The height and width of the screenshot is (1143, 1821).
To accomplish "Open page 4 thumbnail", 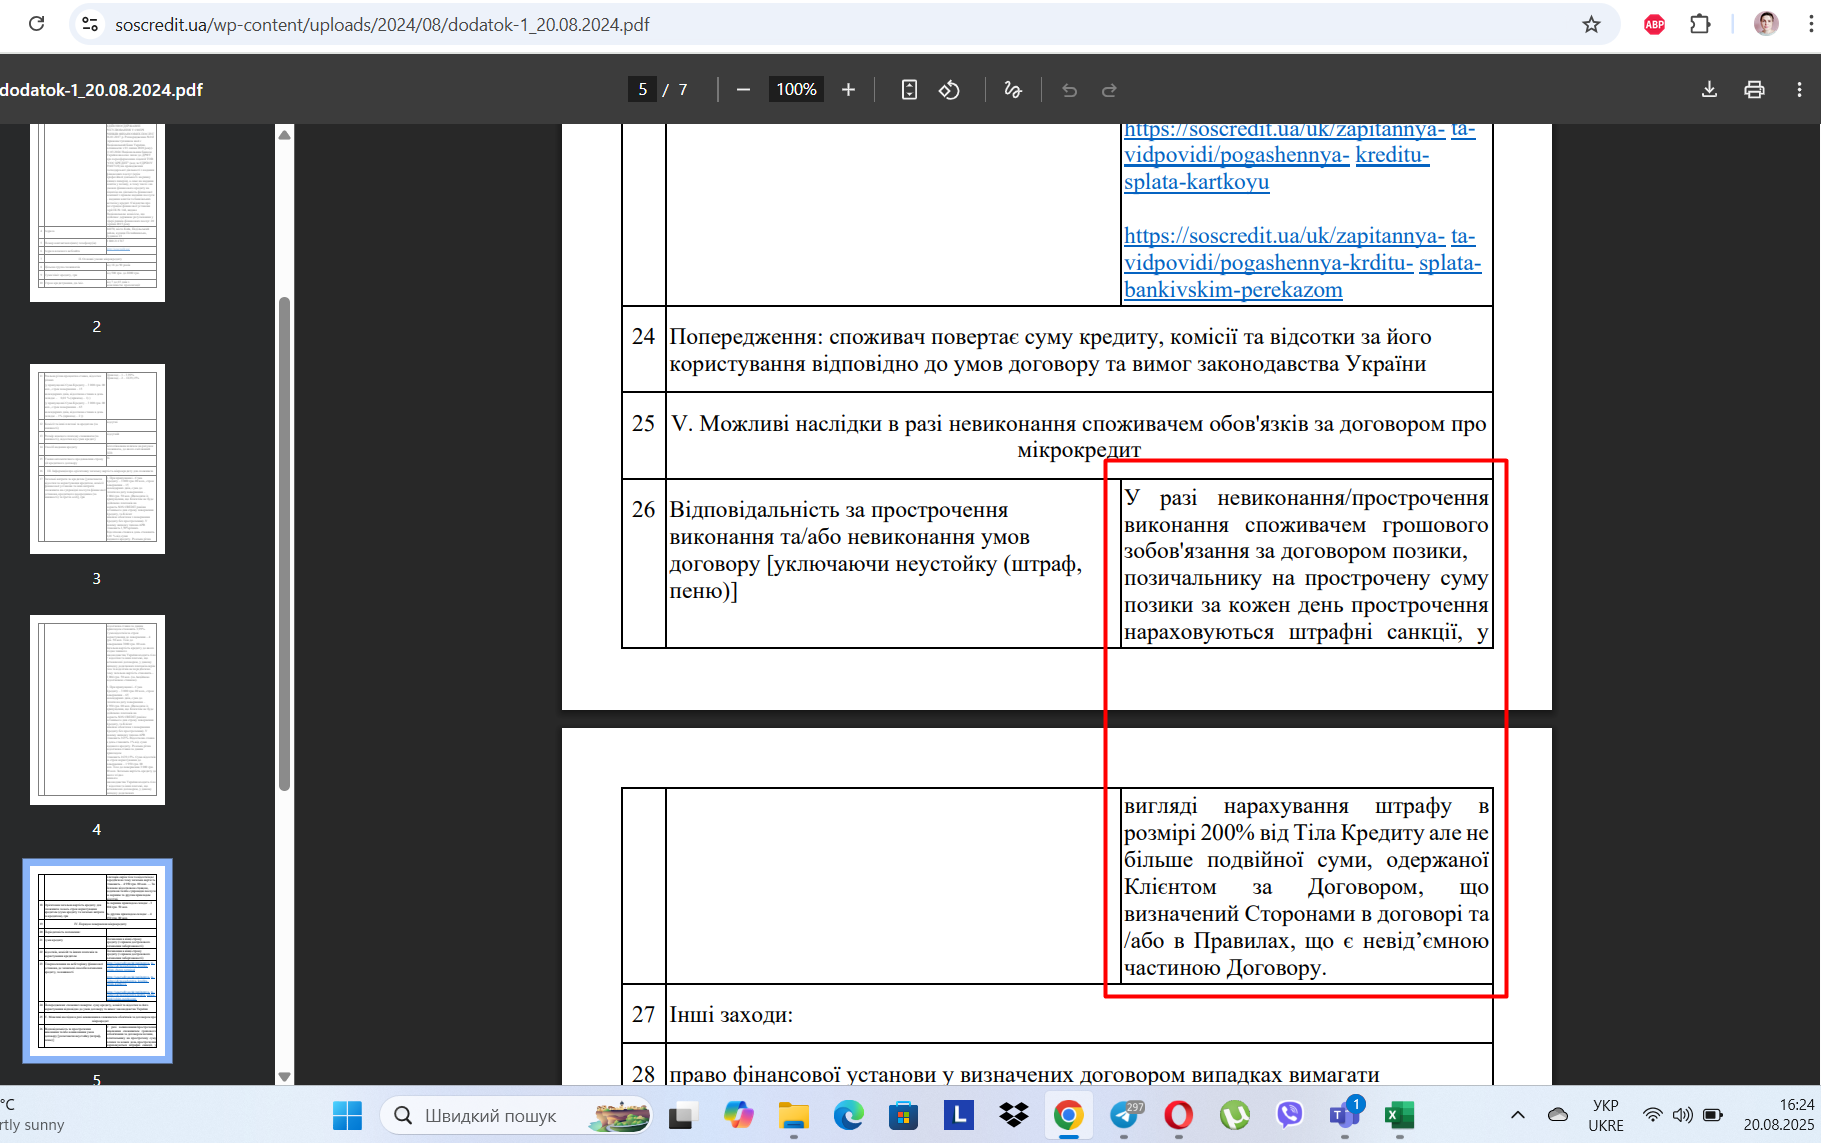I will click(x=97, y=710).
